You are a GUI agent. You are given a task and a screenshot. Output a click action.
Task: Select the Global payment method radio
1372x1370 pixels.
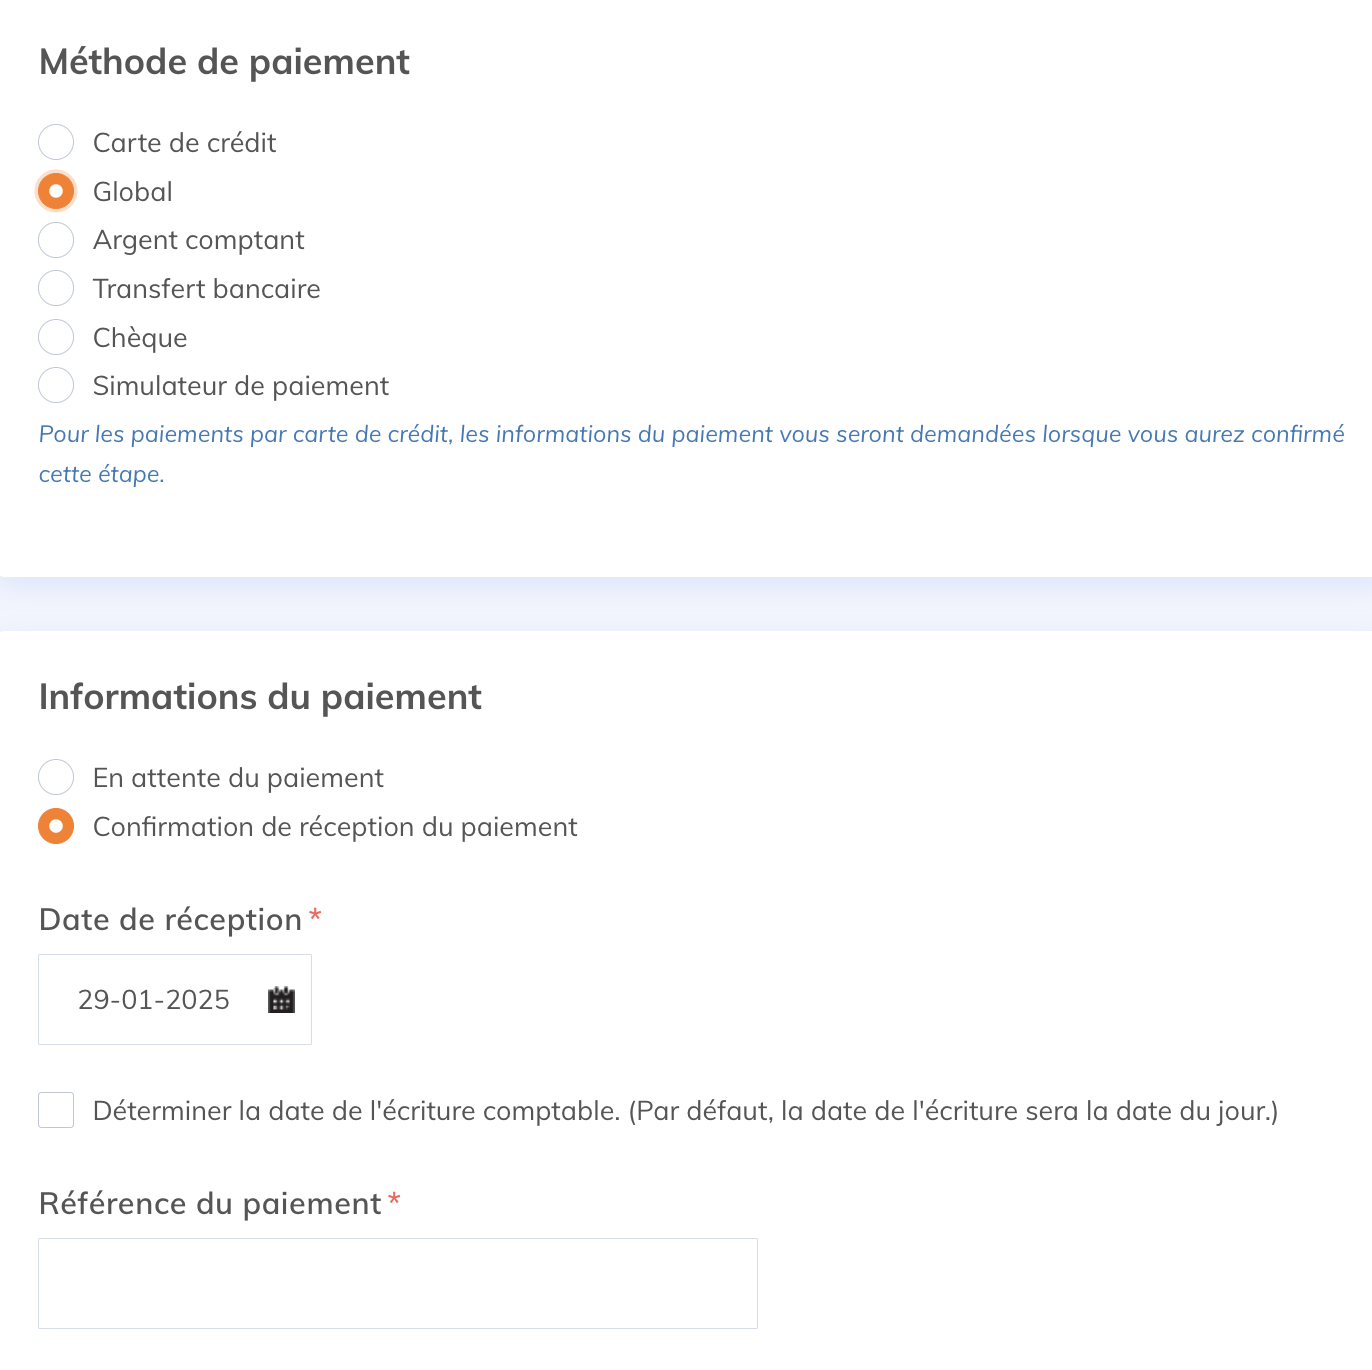[x=56, y=191]
